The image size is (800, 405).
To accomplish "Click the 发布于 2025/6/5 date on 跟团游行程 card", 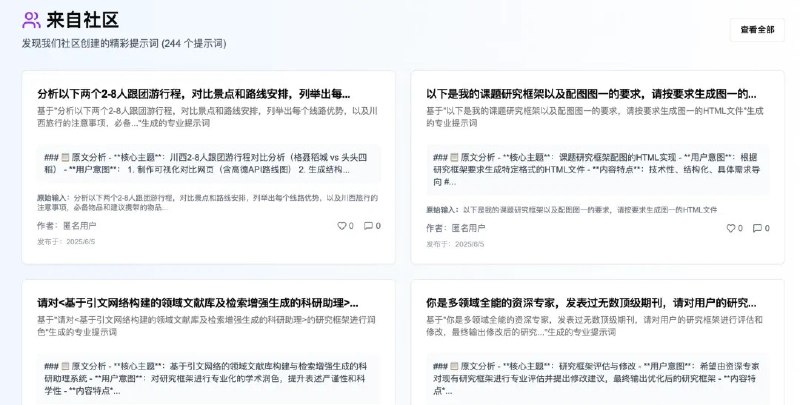I will coord(66,242).
